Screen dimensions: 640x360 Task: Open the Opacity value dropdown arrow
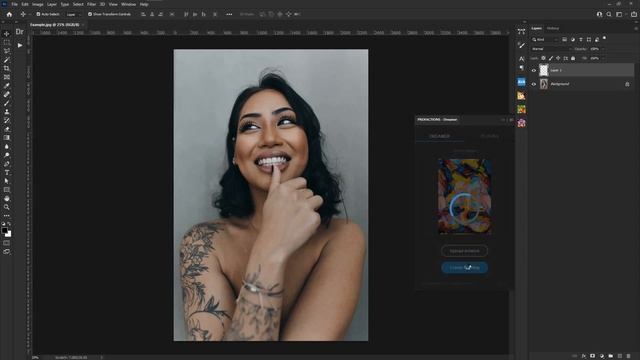pyautogui.click(x=602, y=49)
